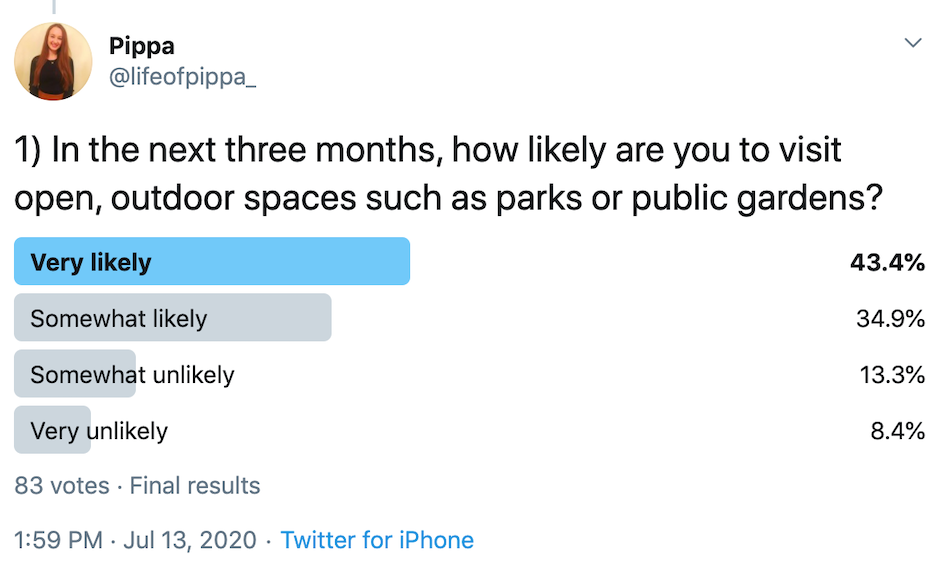Click the poll question tweet text
The width and height of the screenshot is (944, 570).
[449, 173]
